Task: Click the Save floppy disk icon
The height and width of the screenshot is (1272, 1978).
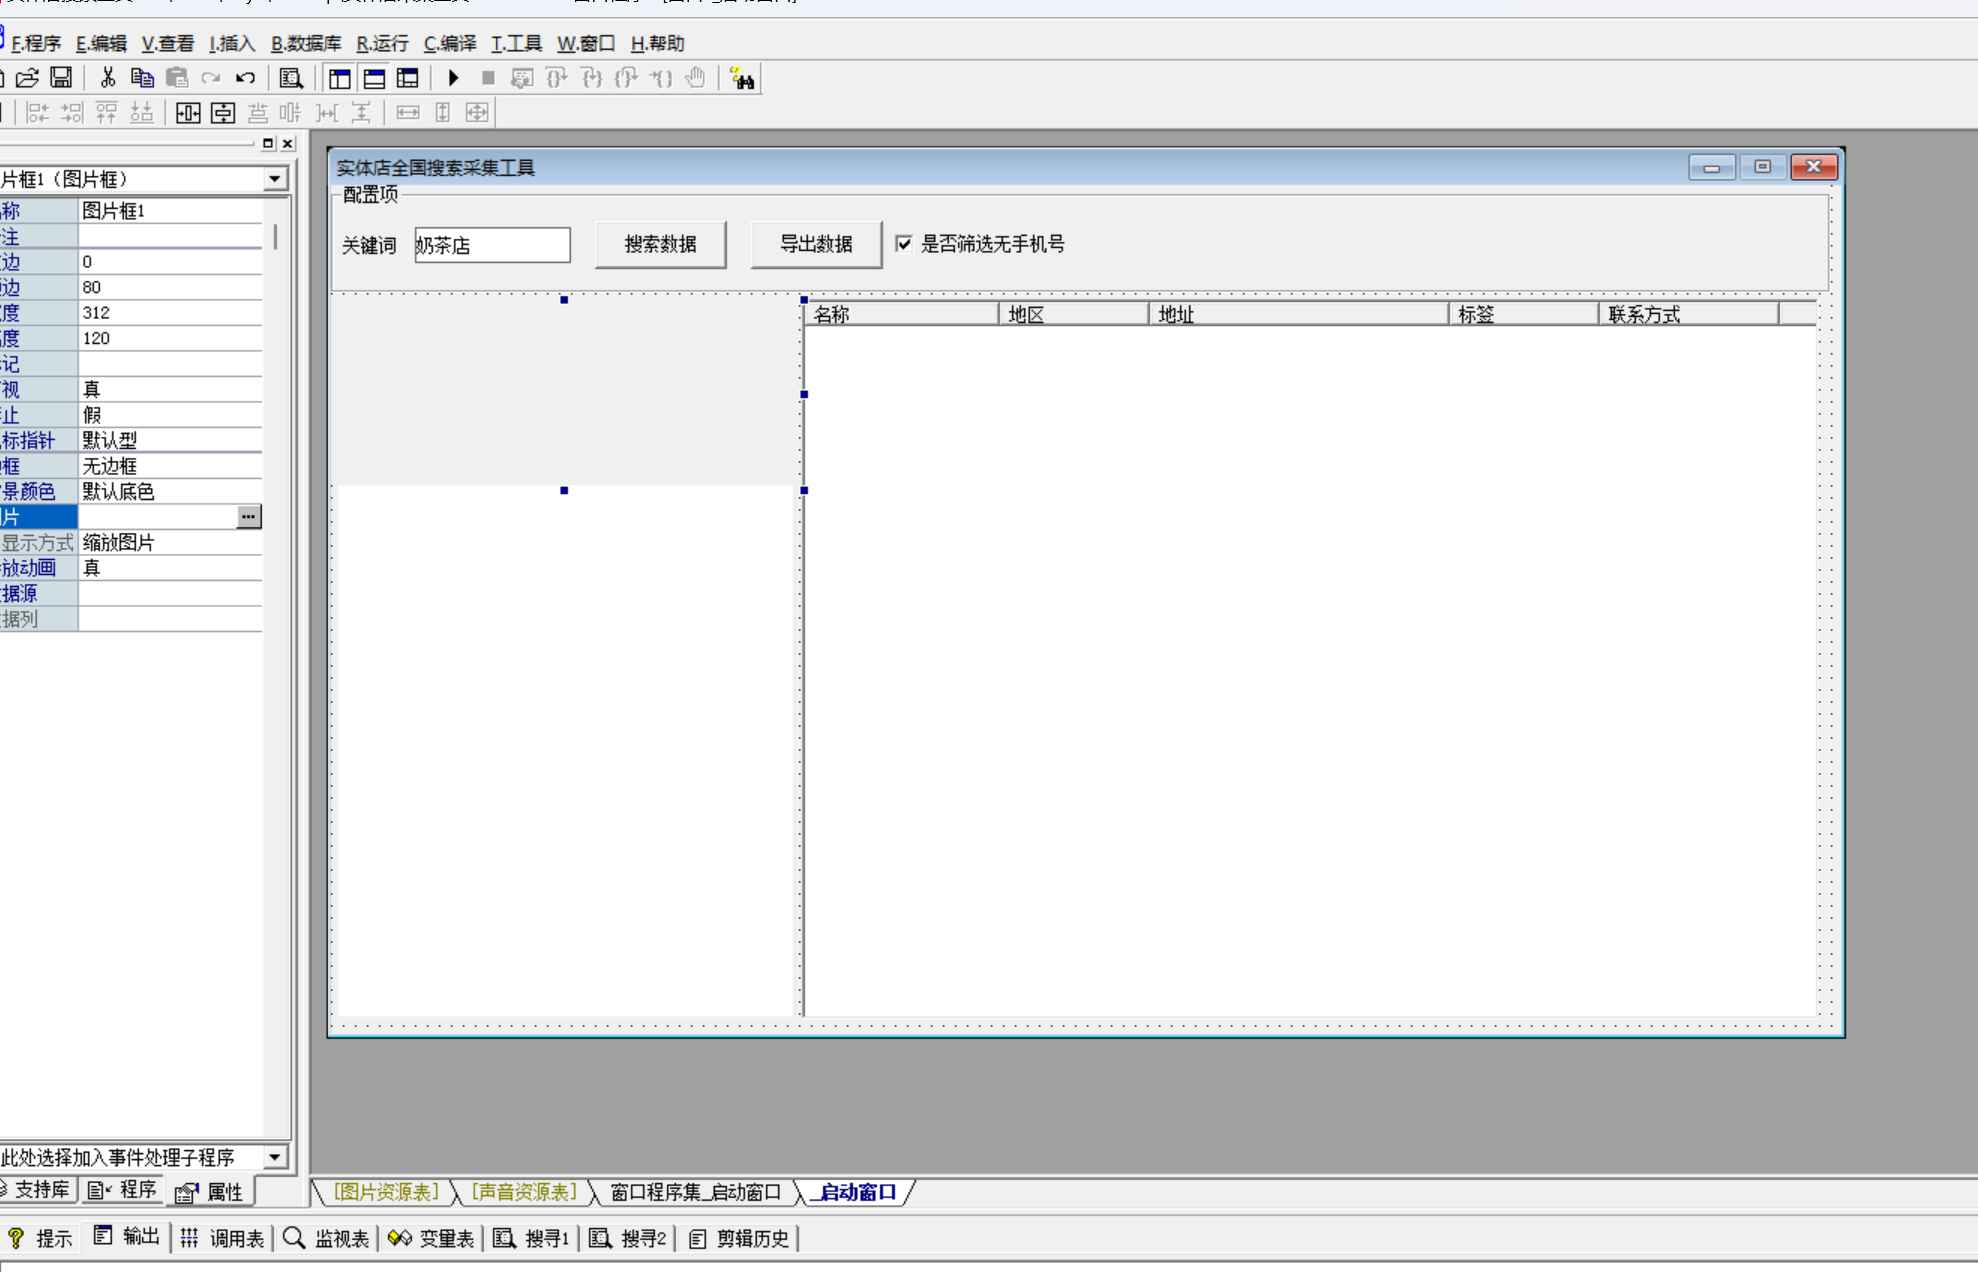Action: pos(61,78)
